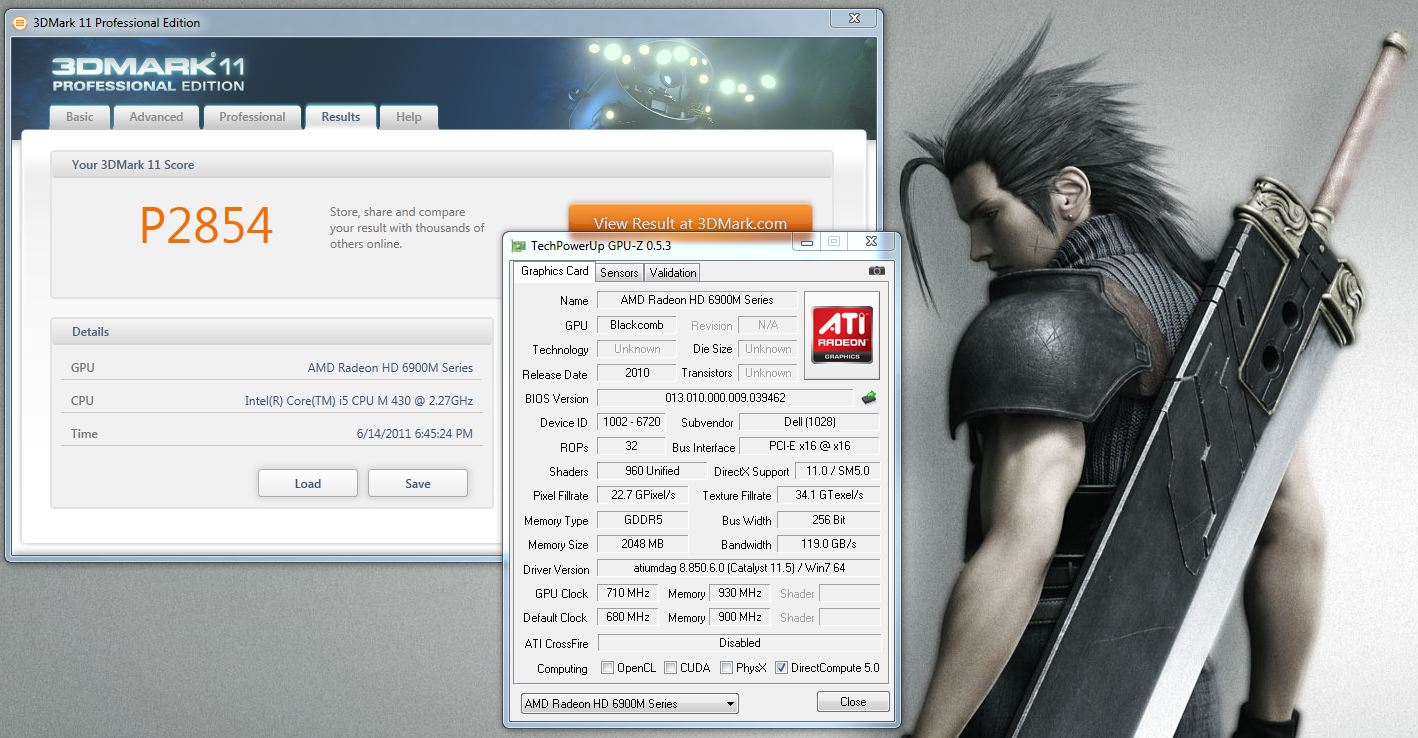Click the Blackcomb GPU field
This screenshot has width=1418, height=738.
[x=636, y=325]
